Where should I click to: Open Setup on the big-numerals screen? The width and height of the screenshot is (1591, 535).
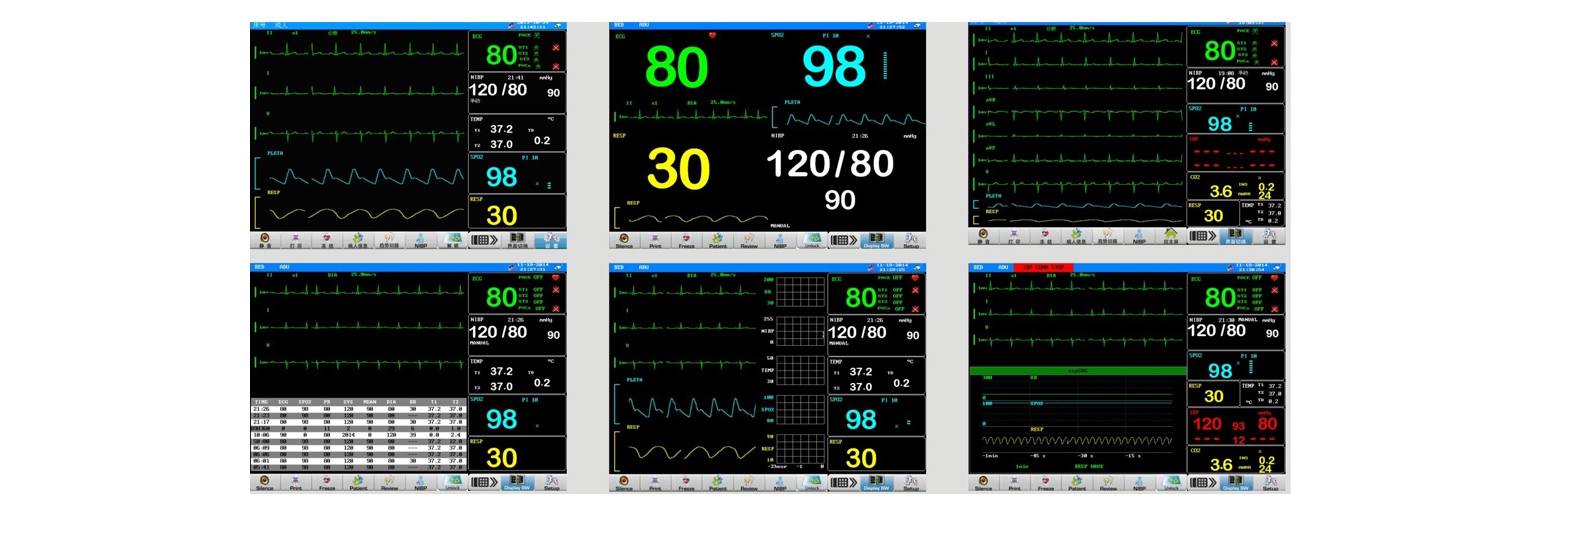(x=910, y=240)
